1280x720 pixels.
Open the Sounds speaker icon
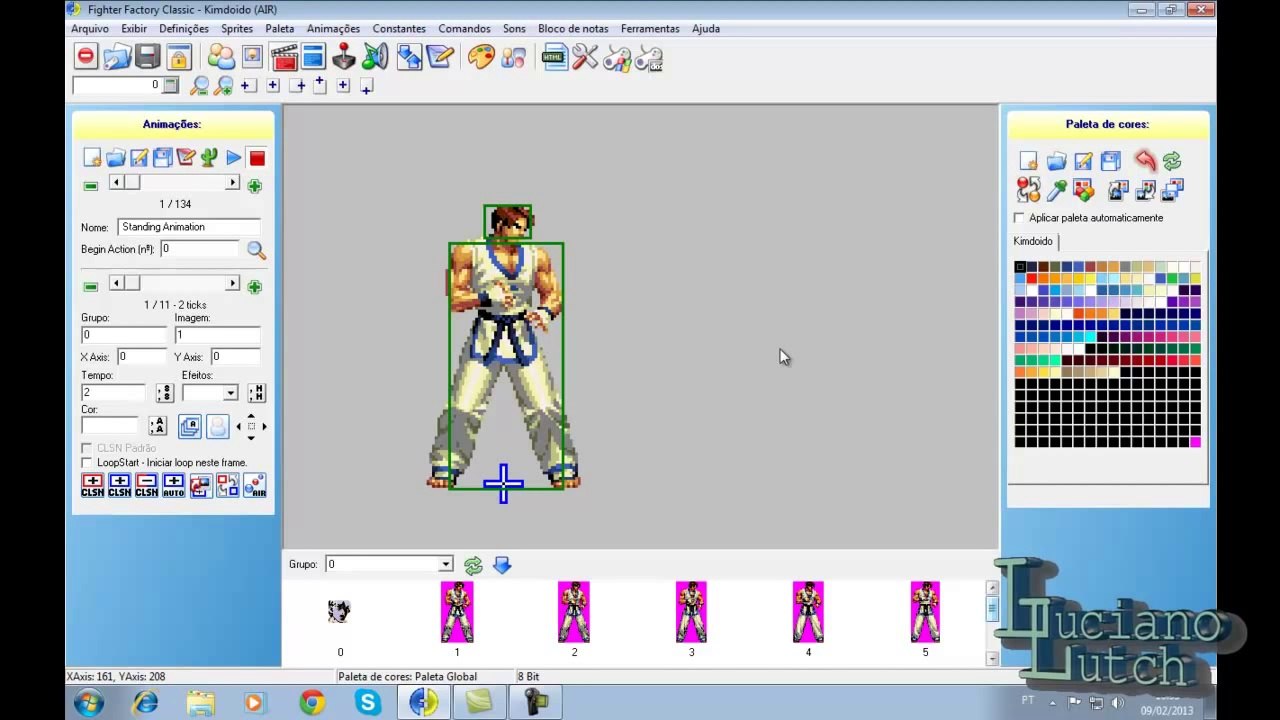tap(375, 57)
